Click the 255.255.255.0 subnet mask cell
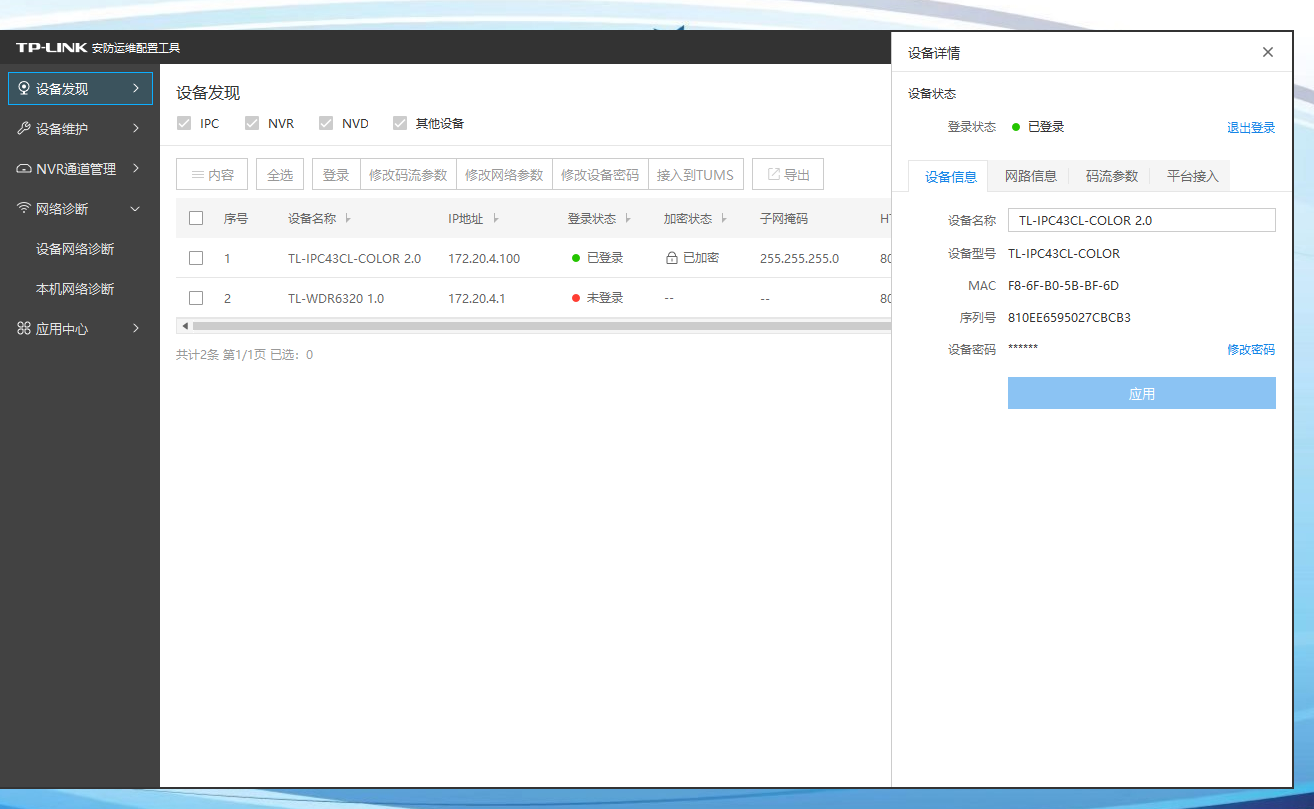The height and width of the screenshot is (809, 1314). point(799,258)
